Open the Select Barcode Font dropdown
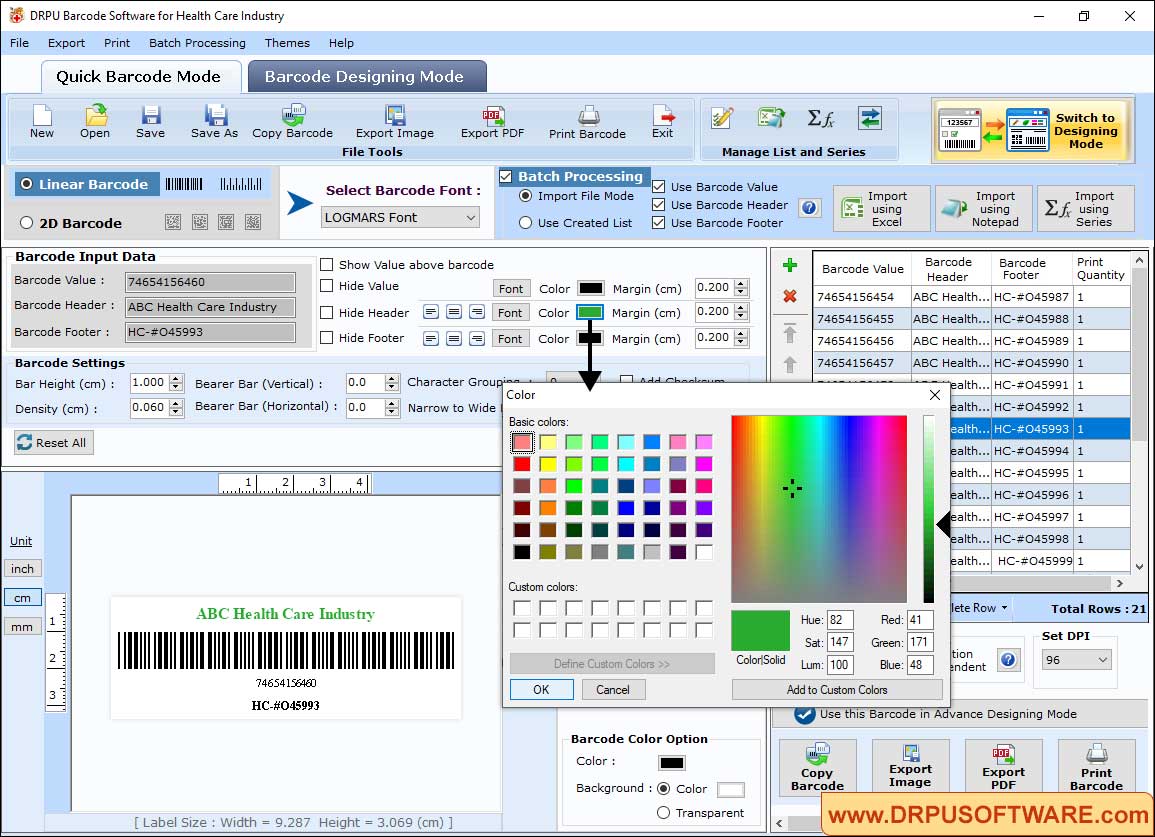The image size is (1155, 837). tap(401, 217)
